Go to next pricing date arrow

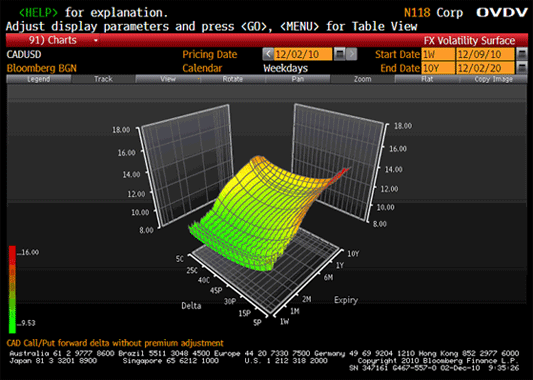352,54
